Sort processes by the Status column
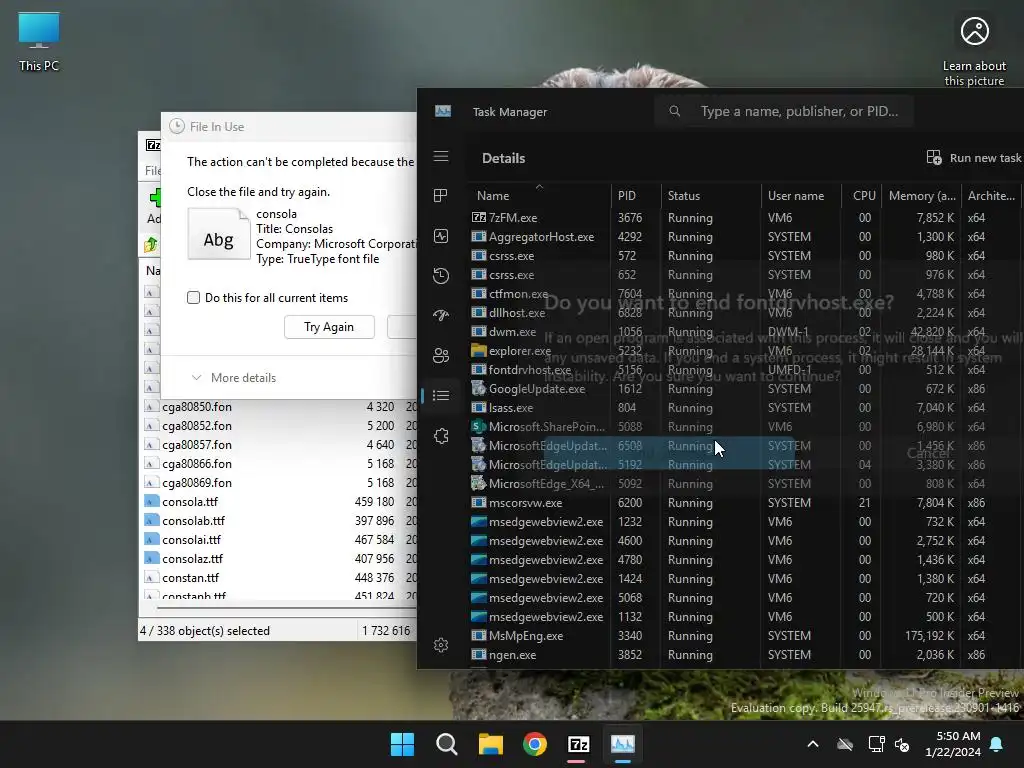Screen dimensions: 1024x768 point(711,195)
